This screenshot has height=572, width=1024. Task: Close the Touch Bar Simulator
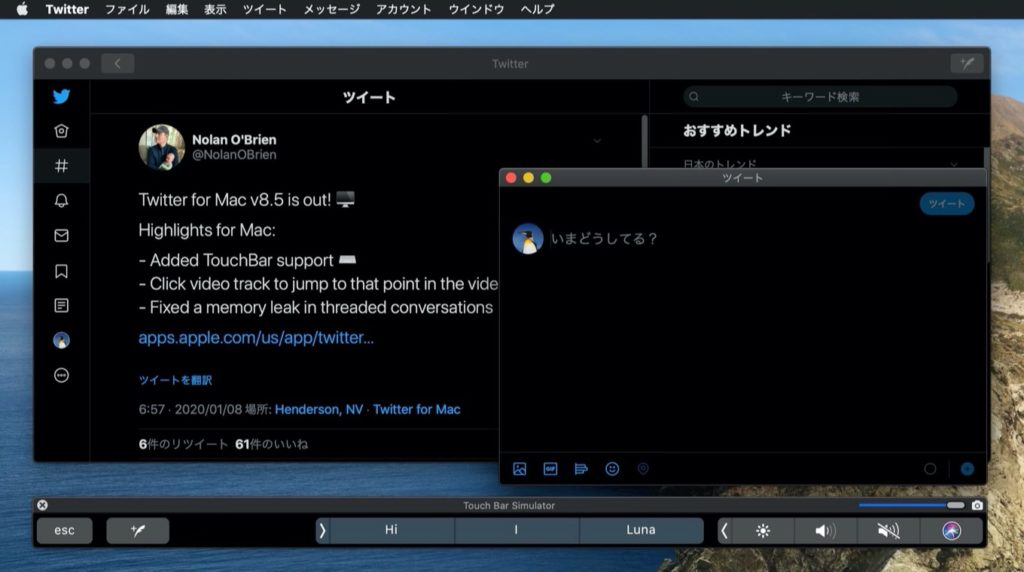click(x=42, y=505)
